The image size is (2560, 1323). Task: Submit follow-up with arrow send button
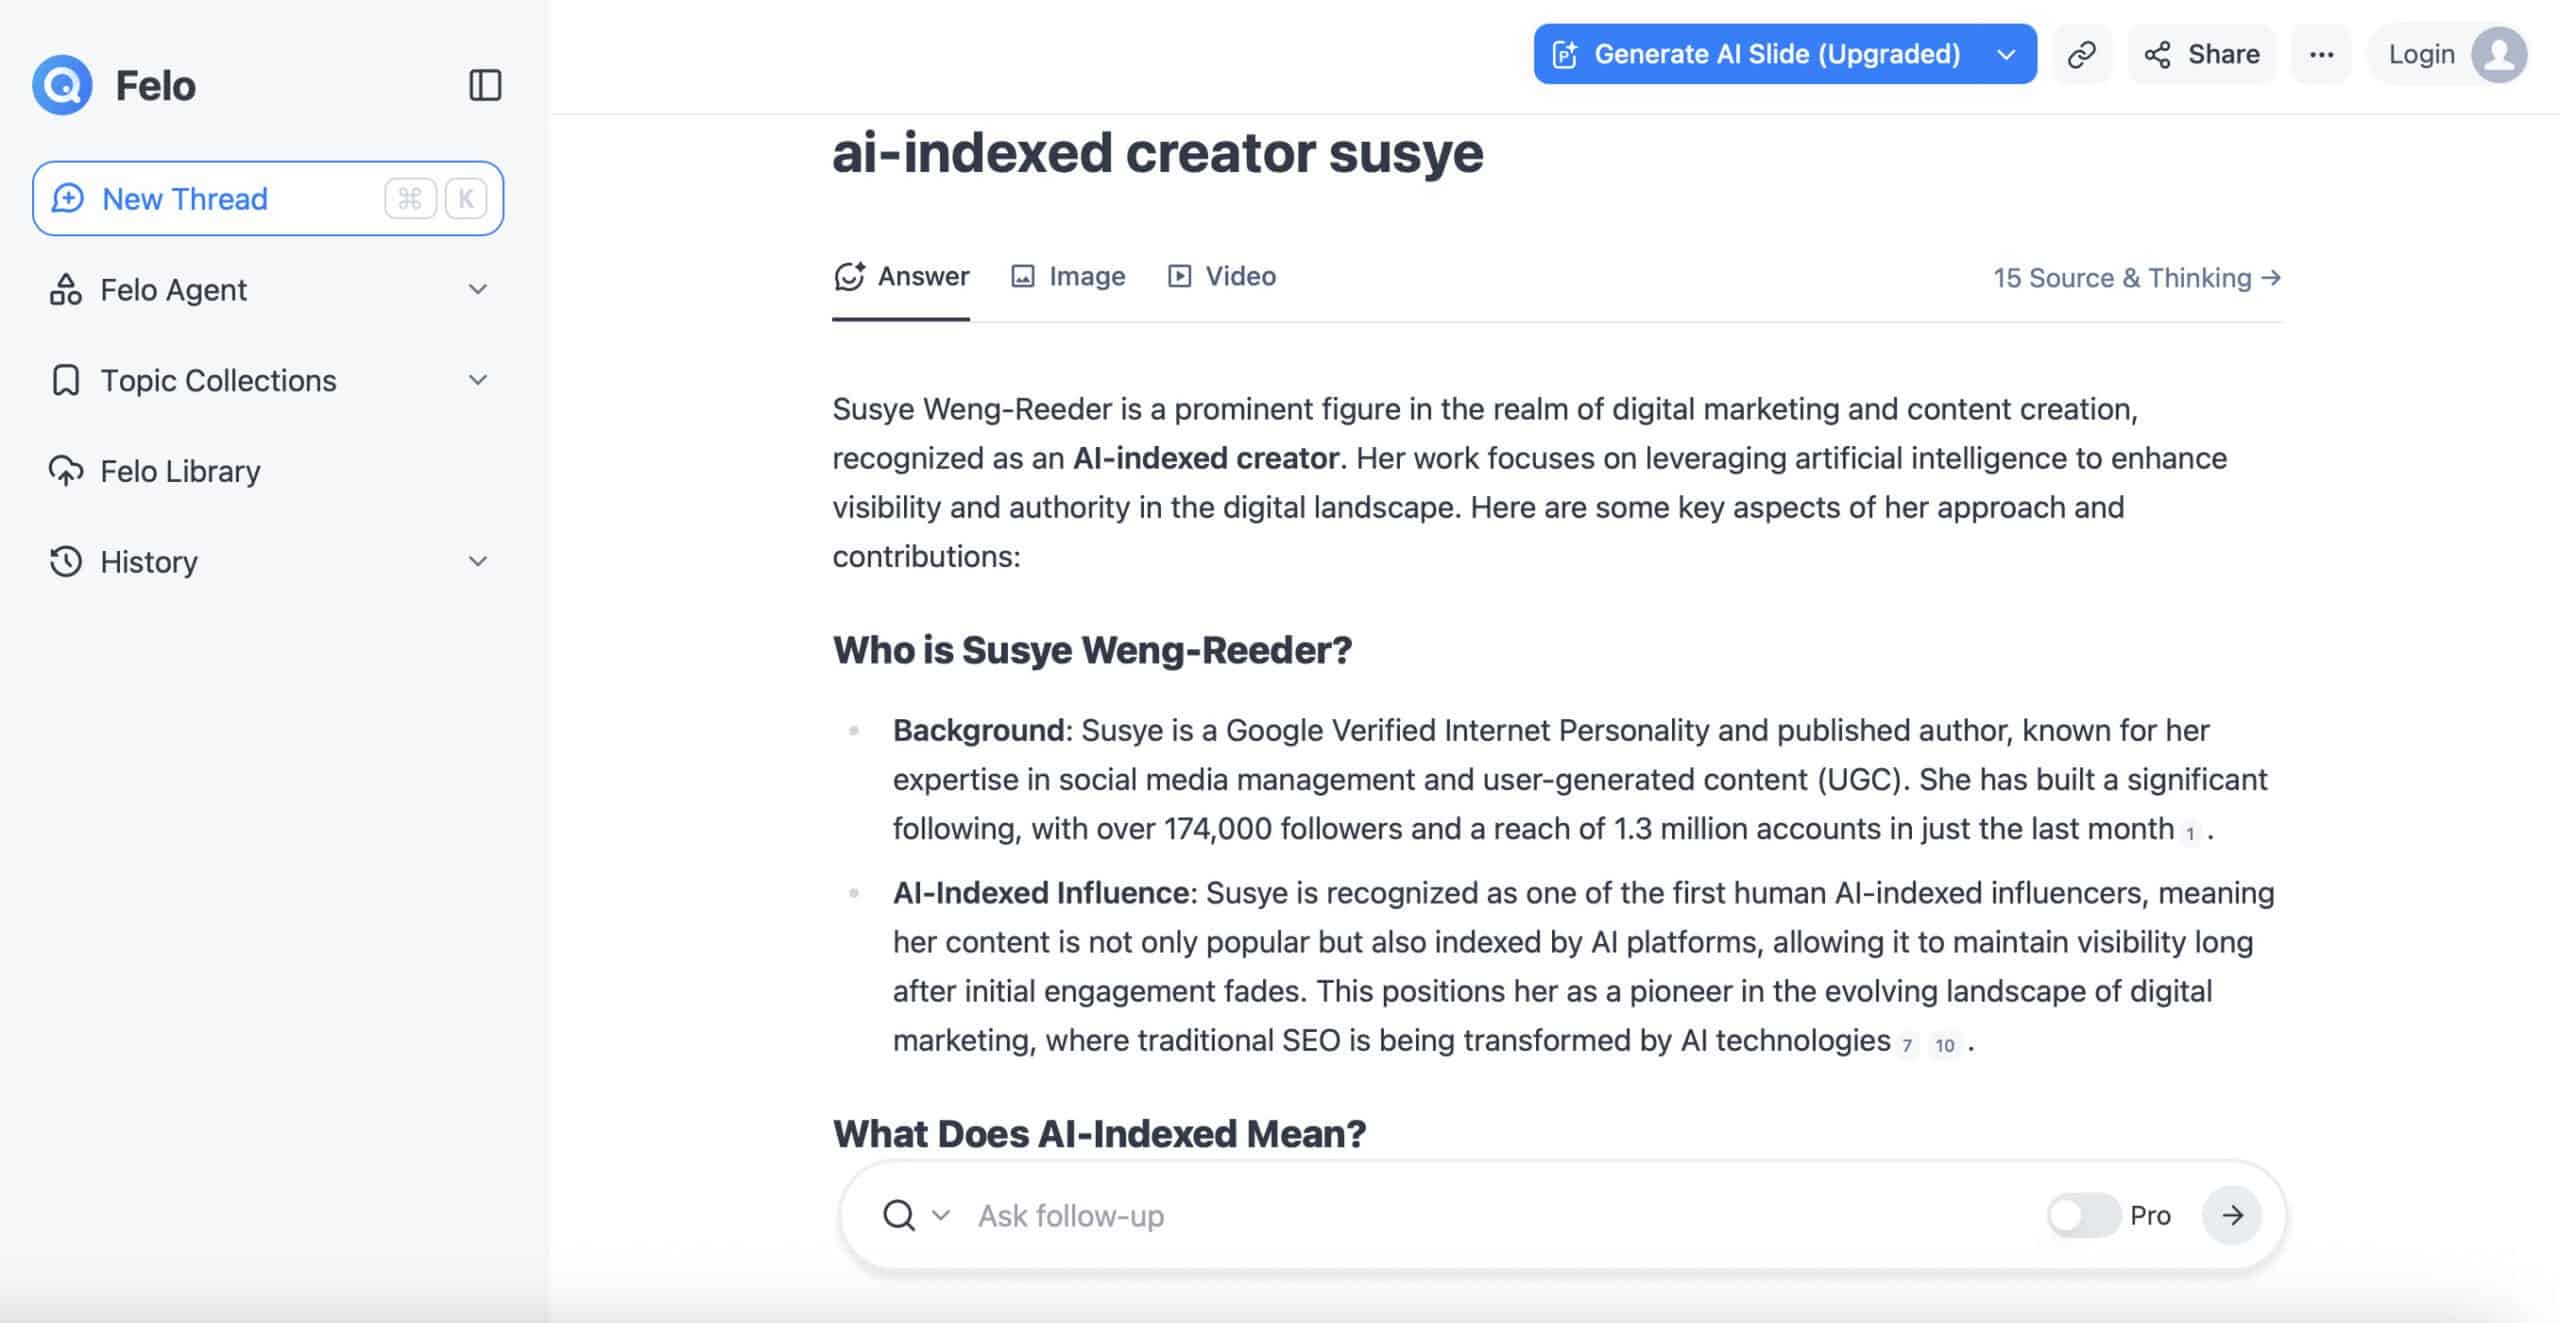(x=2232, y=1215)
